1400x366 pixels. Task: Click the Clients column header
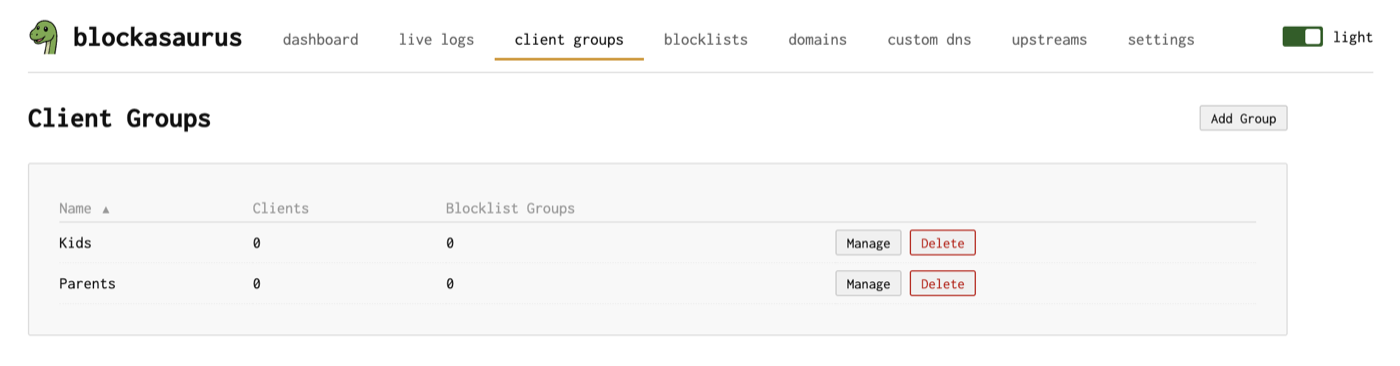281,208
